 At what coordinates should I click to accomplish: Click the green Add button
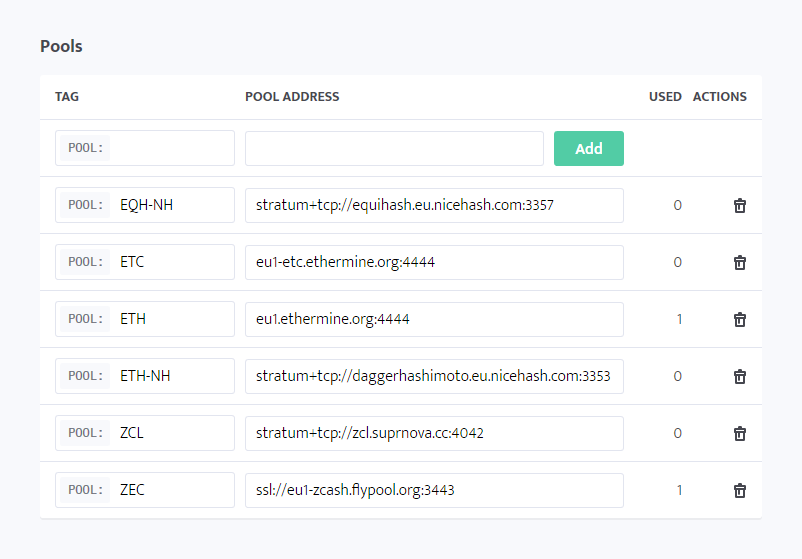click(589, 148)
